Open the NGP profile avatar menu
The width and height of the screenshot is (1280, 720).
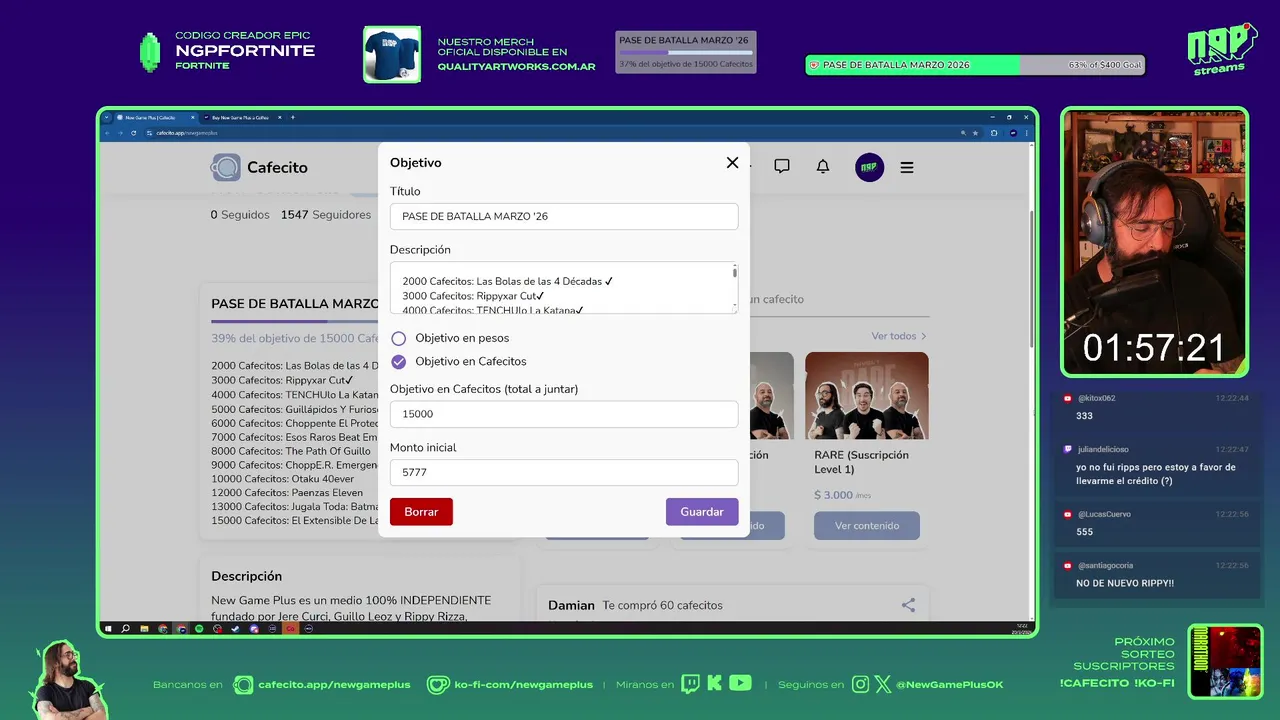[870, 167]
